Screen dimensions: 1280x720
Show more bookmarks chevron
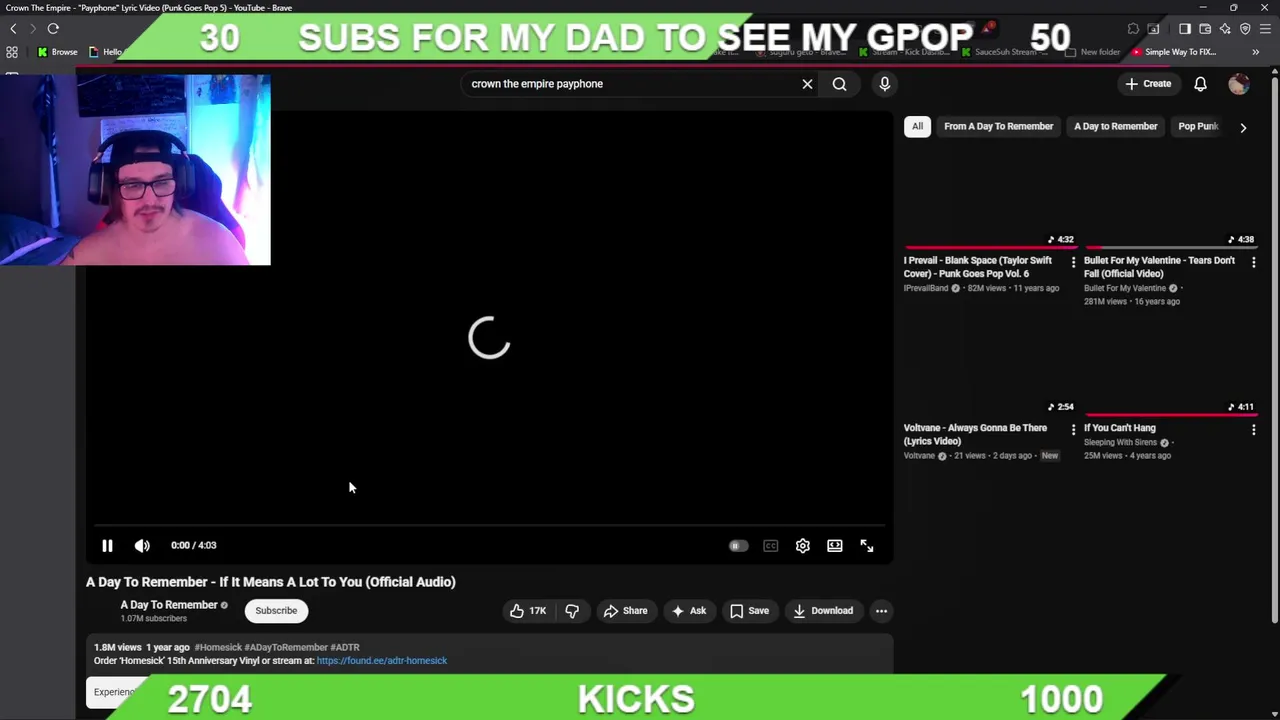pos(1256,52)
